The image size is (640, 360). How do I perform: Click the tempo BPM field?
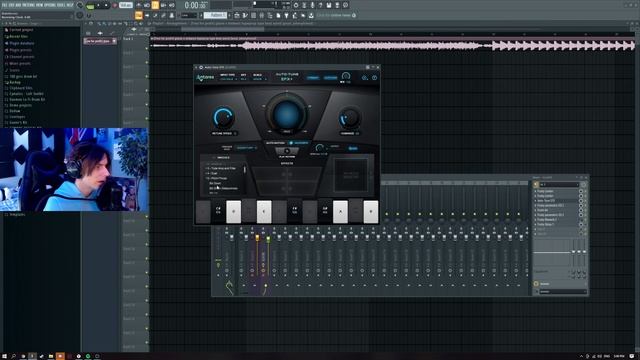[126, 5]
